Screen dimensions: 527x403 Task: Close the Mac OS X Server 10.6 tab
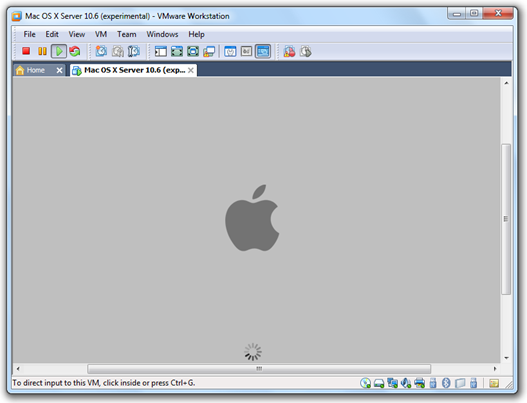click(191, 70)
